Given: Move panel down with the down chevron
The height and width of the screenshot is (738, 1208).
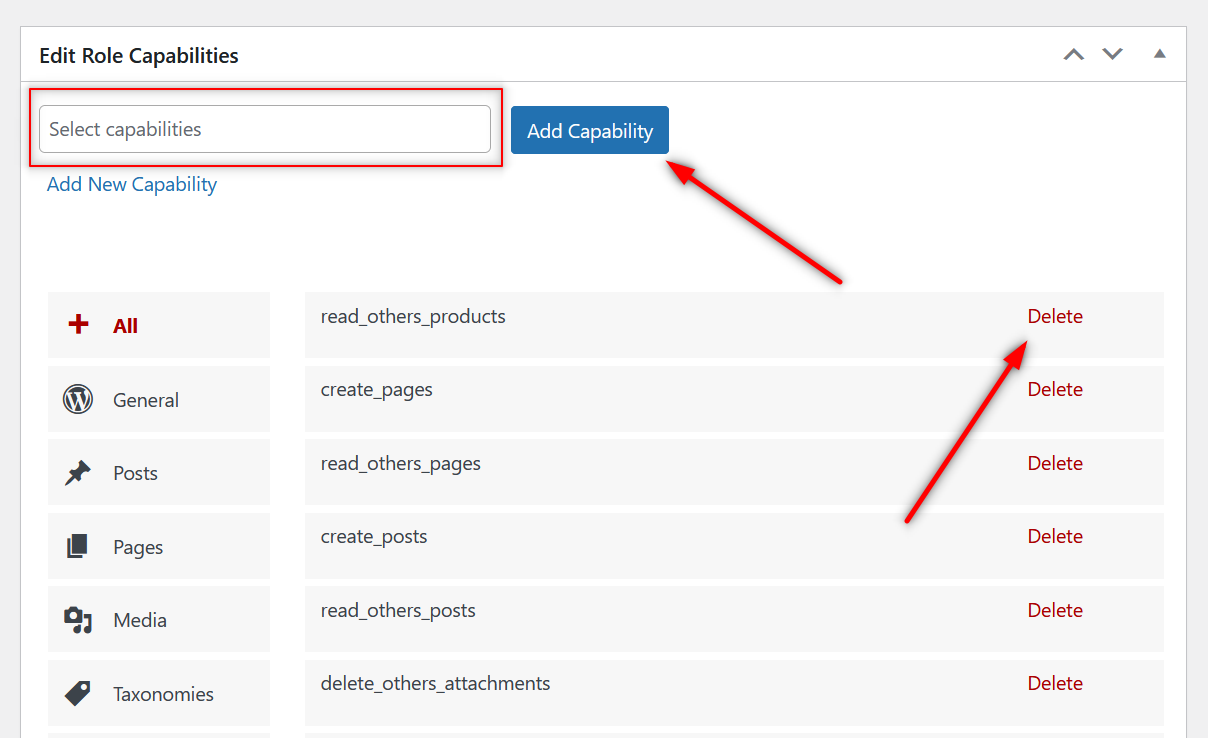Looking at the screenshot, I should tap(1112, 54).
